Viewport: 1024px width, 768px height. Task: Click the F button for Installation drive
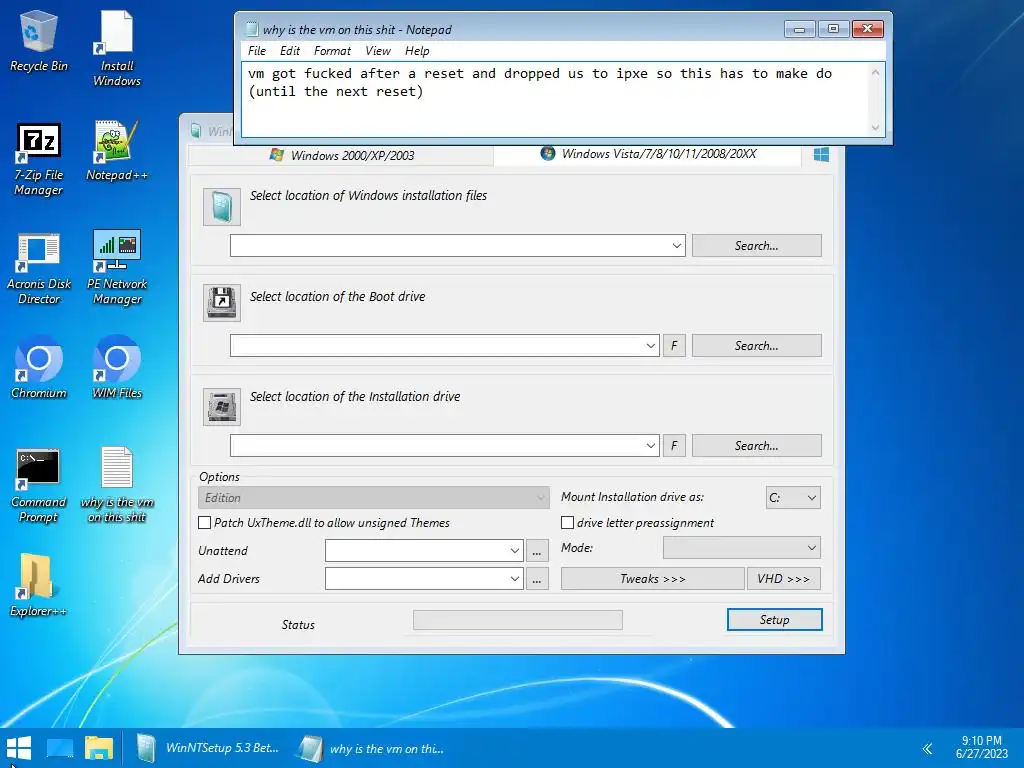(674, 445)
